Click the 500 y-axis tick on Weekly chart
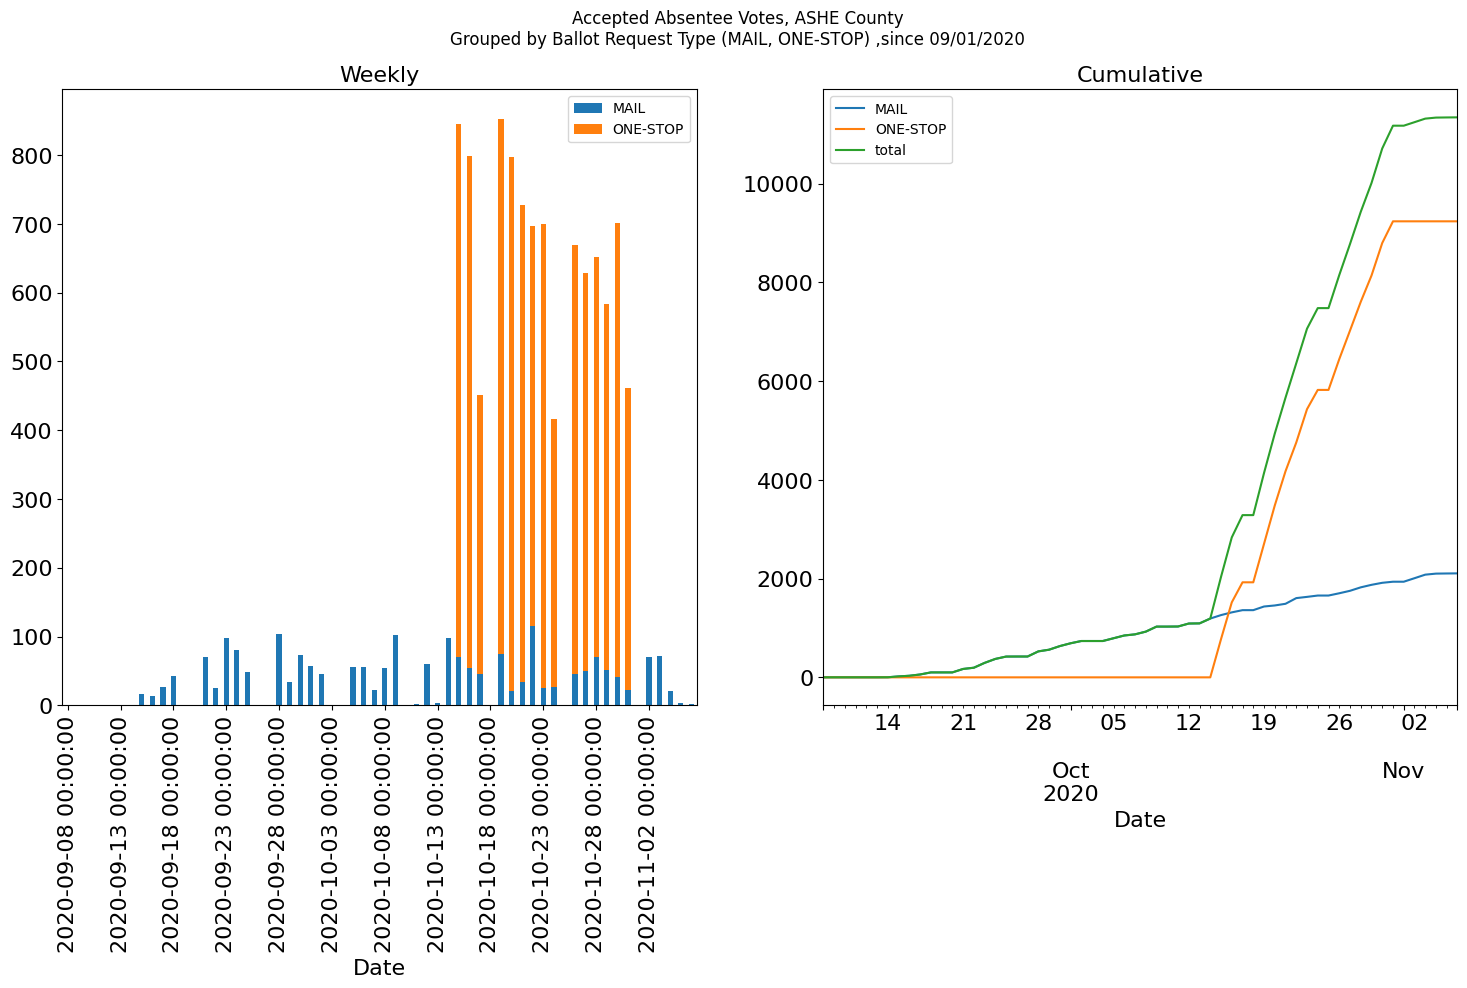Screen dimensions: 1467x988 click(31, 362)
